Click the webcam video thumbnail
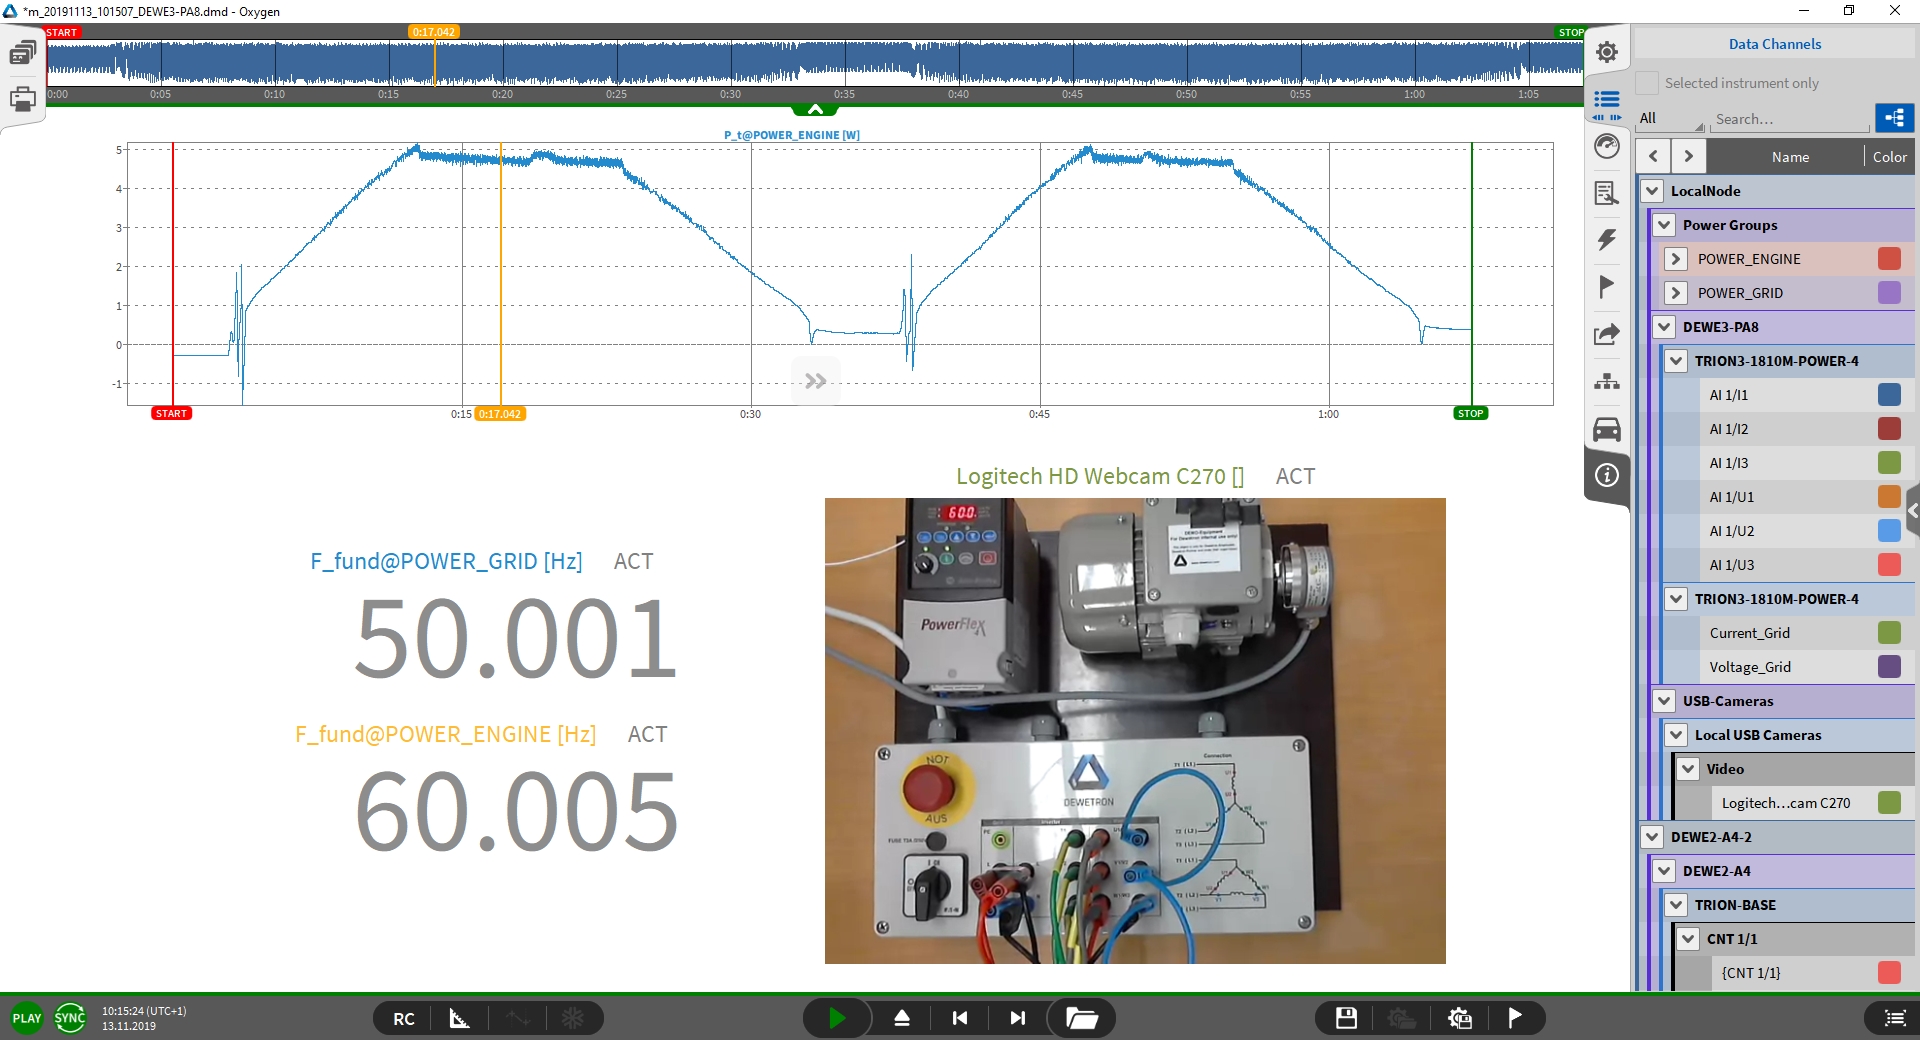Image resolution: width=1920 pixels, height=1040 pixels. pyautogui.click(x=1135, y=731)
